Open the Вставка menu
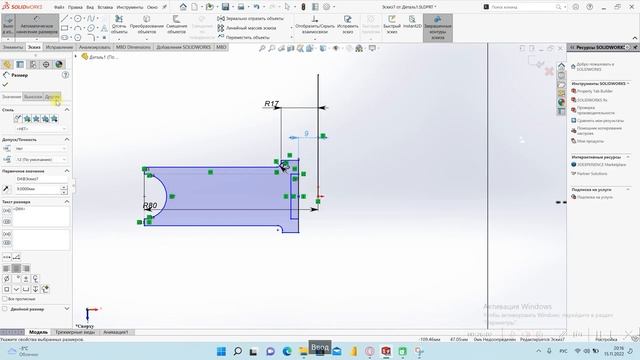Screen dimensions: 640x360 coord(105,7)
